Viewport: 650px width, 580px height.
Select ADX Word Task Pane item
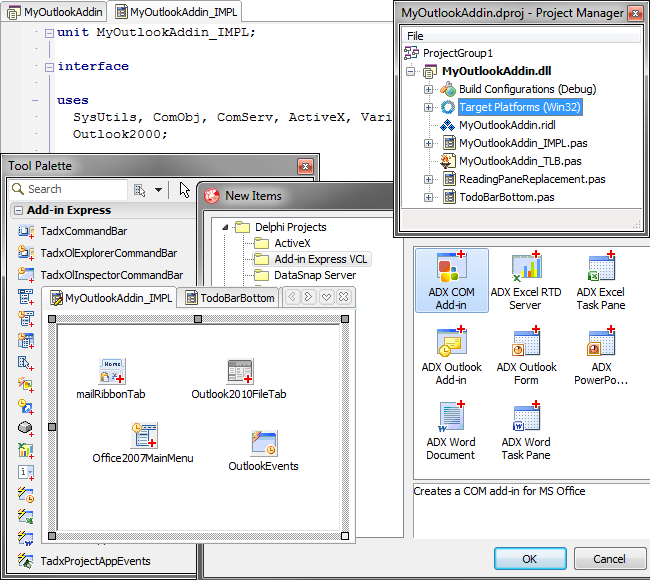(x=526, y=430)
